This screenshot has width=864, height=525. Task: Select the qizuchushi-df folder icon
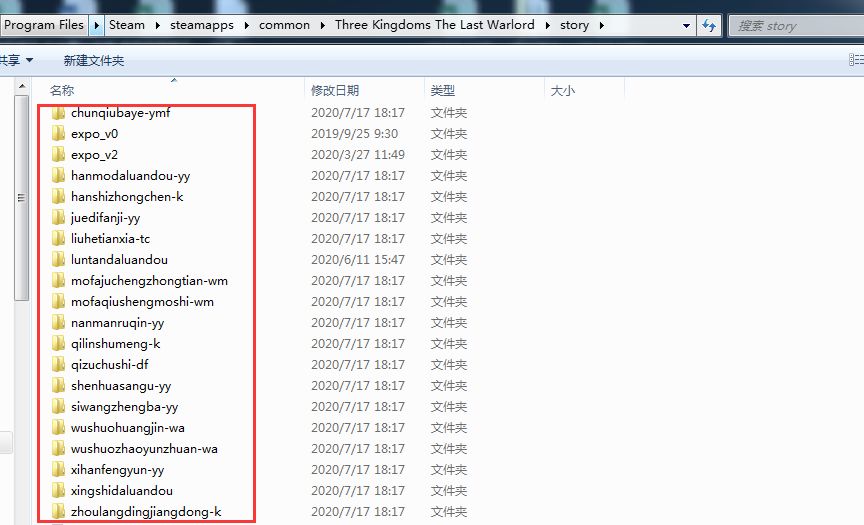pyautogui.click(x=58, y=364)
